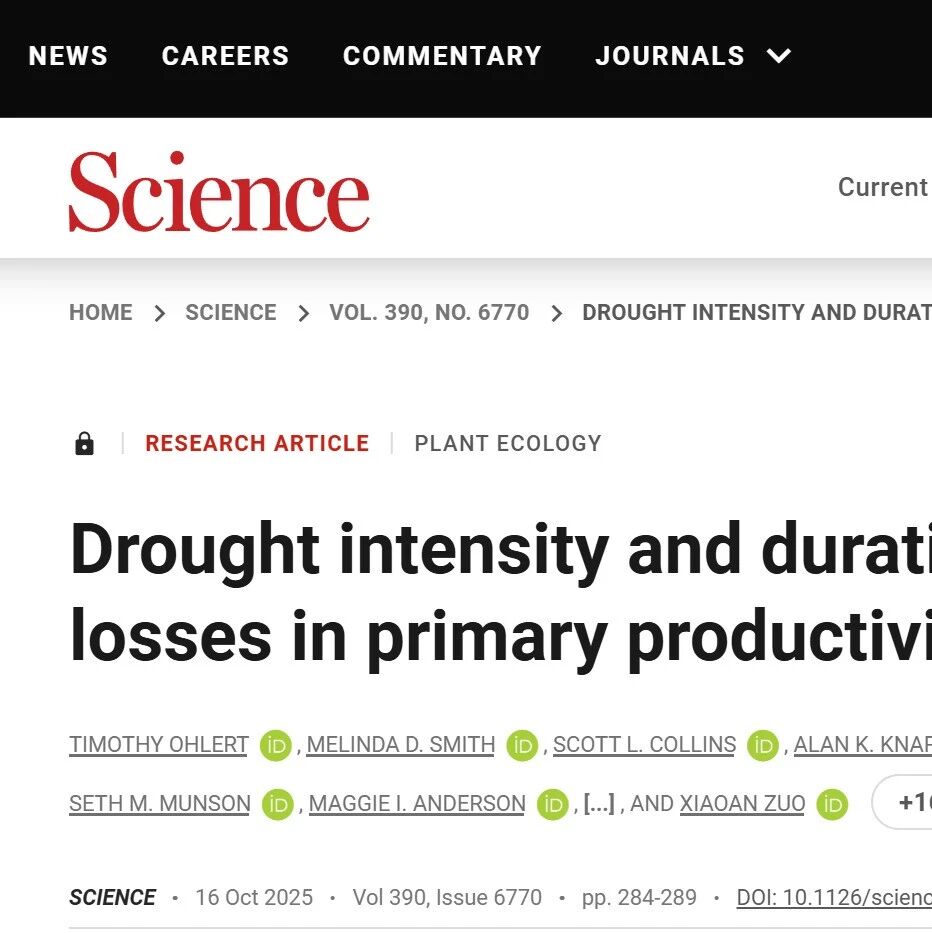This screenshot has width=932, height=933.
Task: Click the RESEARCH ARTICLE label
Action: coord(257,443)
